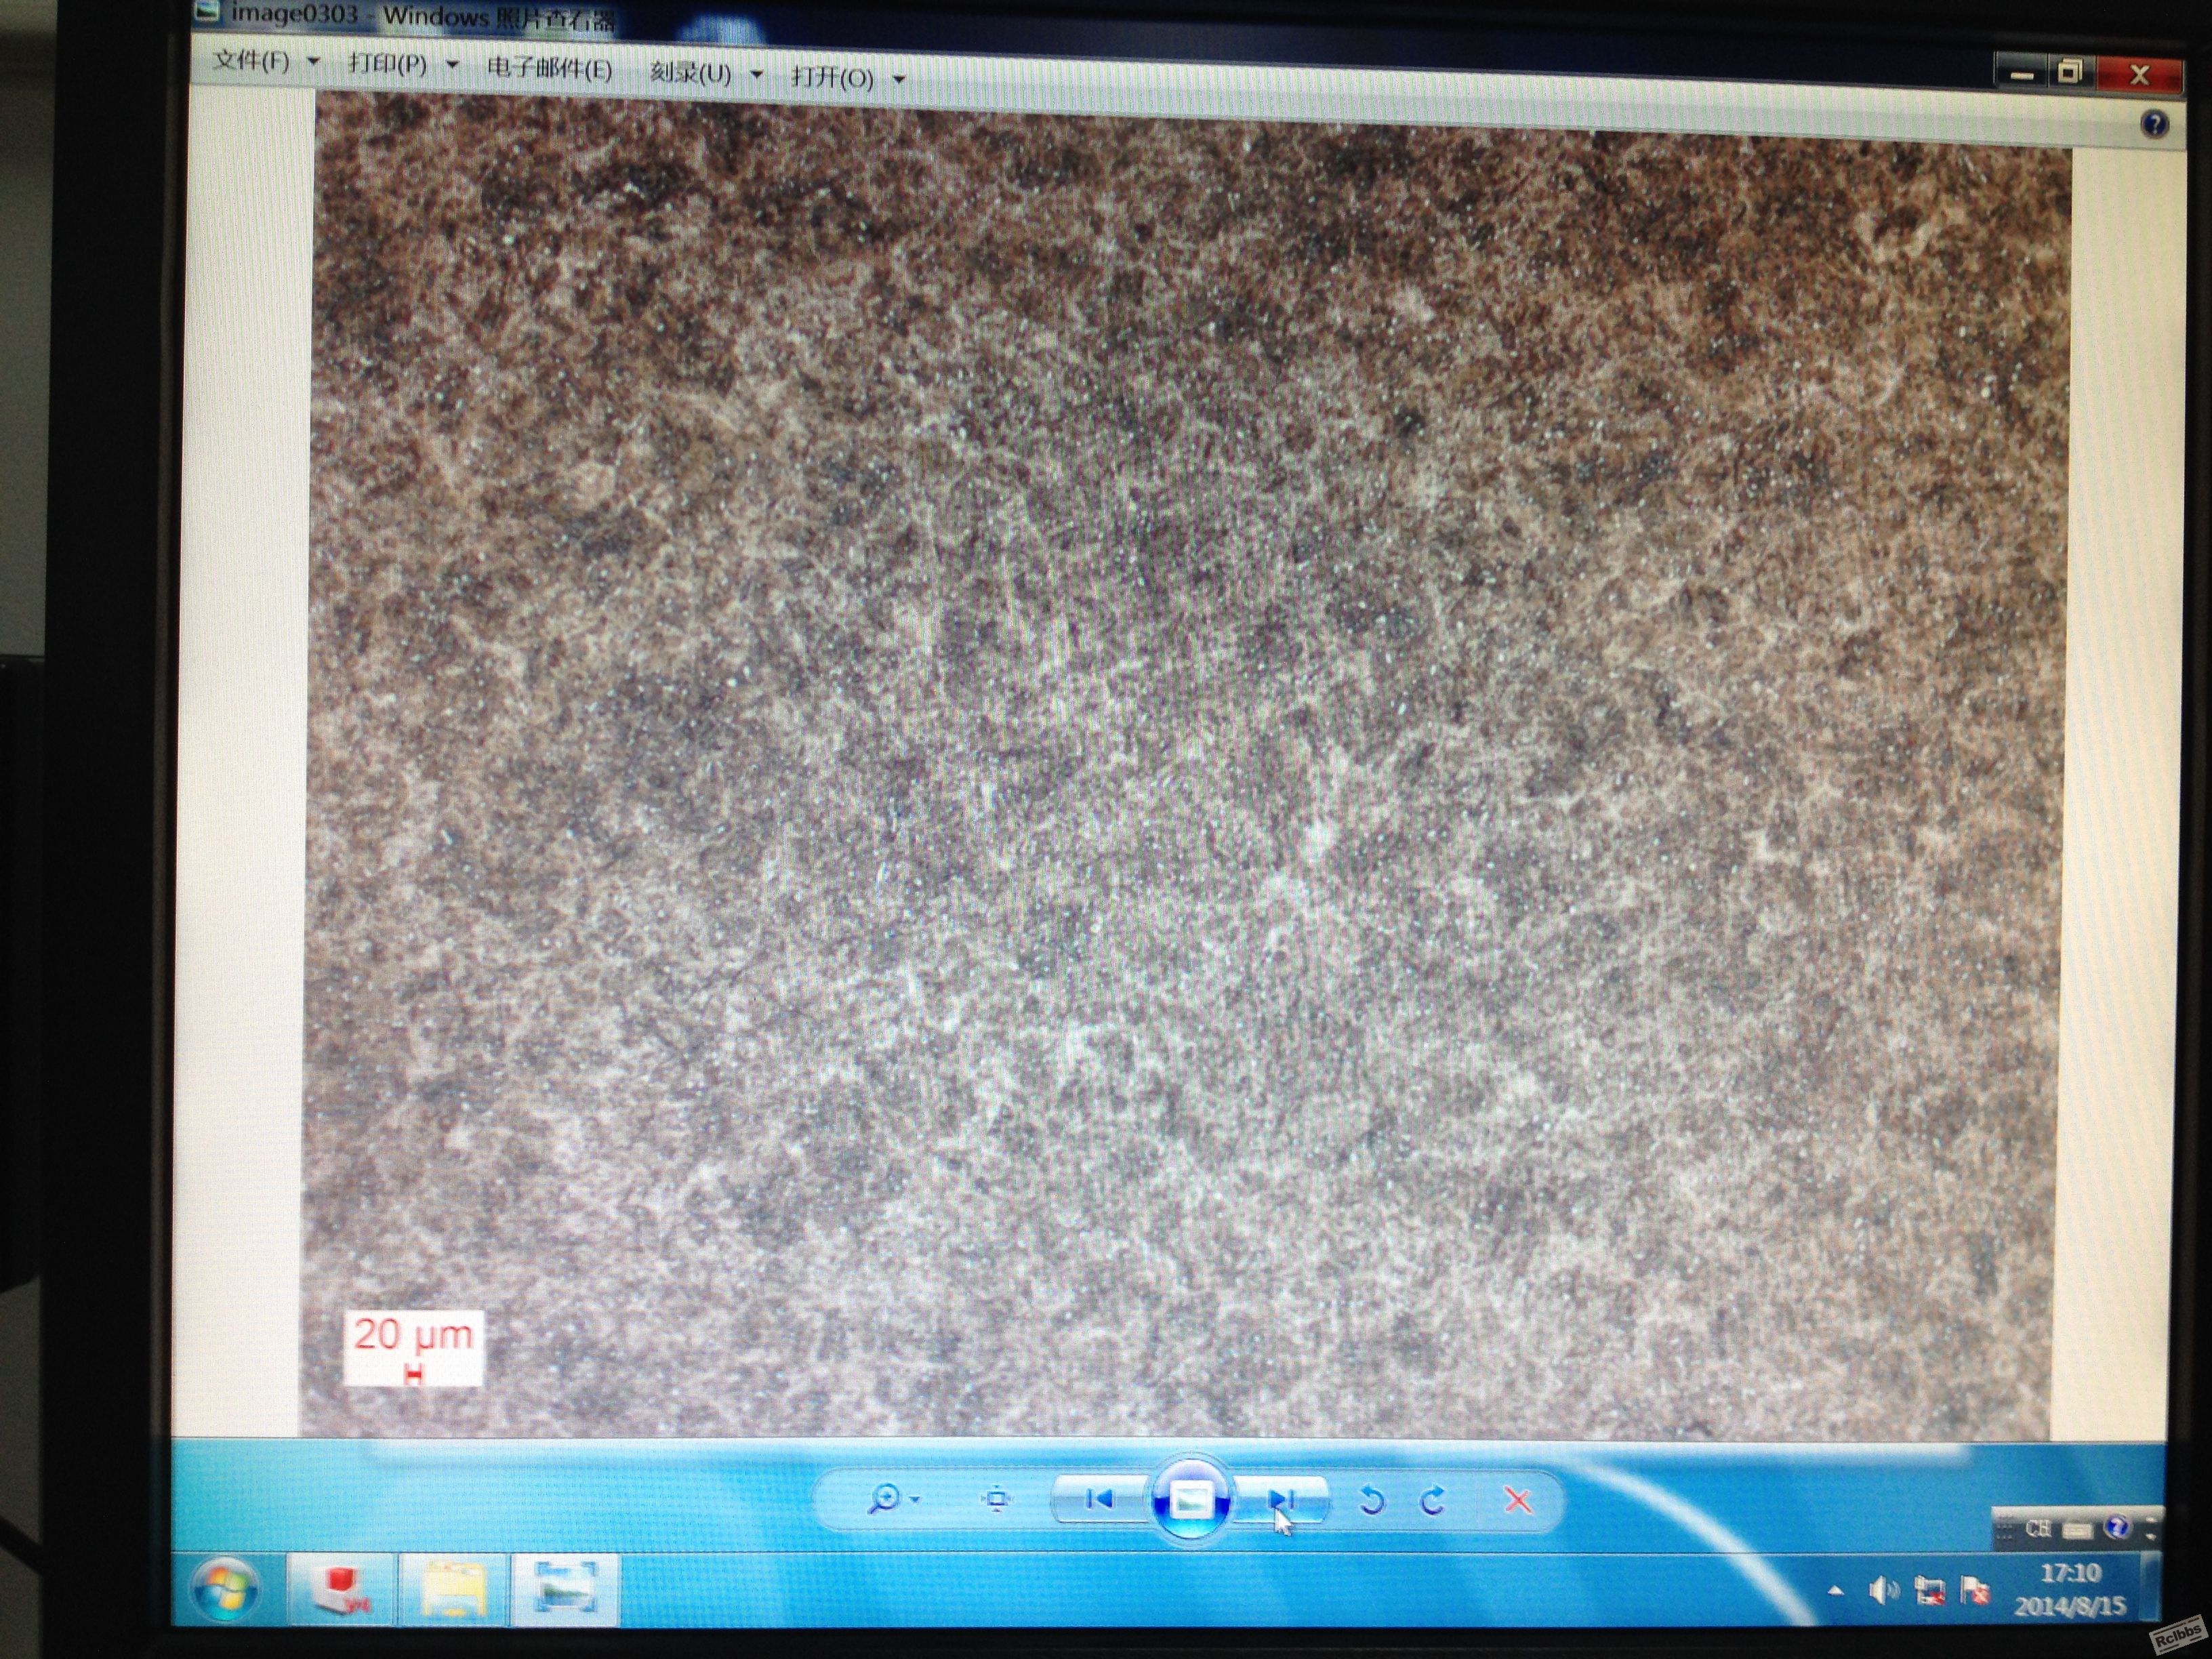This screenshot has height=1659, width=2212.
Task: Close the Photo Viewer window
Action: 2138,74
